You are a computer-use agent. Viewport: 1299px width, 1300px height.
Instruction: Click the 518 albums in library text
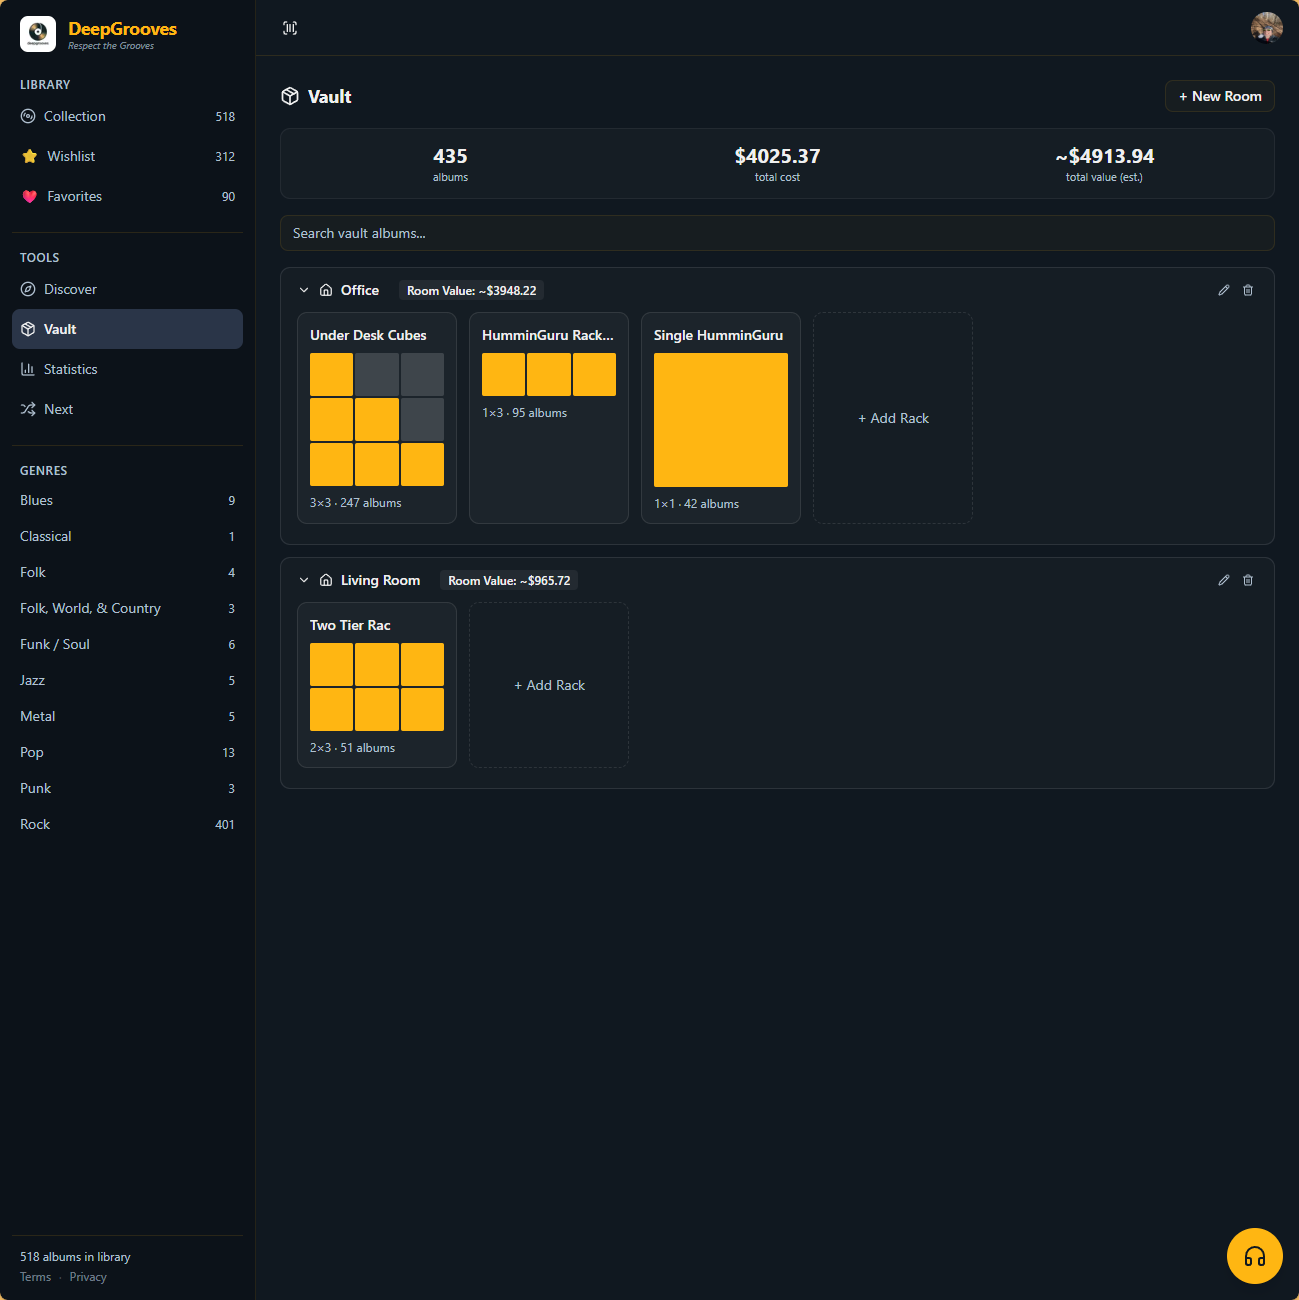point(75,1257)
